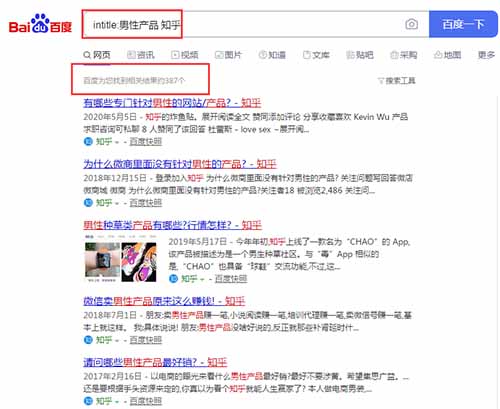Click 知乎 source icon under 2020年5月5日 result
The width and height of the screenshot is (500, 409).
(x=88, y=141)
